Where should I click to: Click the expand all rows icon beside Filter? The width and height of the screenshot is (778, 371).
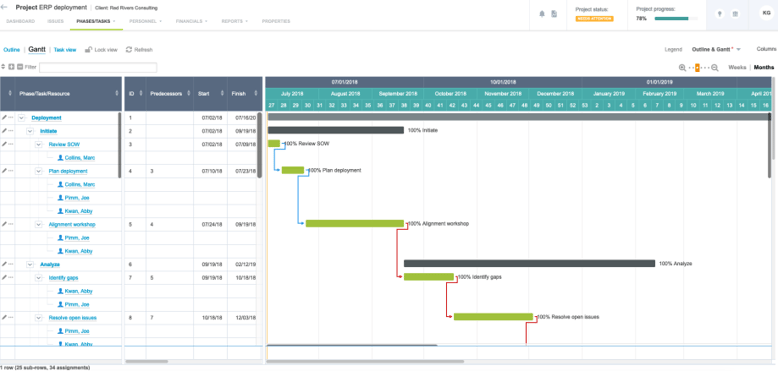pyautogui.click(x=11, y=66)
